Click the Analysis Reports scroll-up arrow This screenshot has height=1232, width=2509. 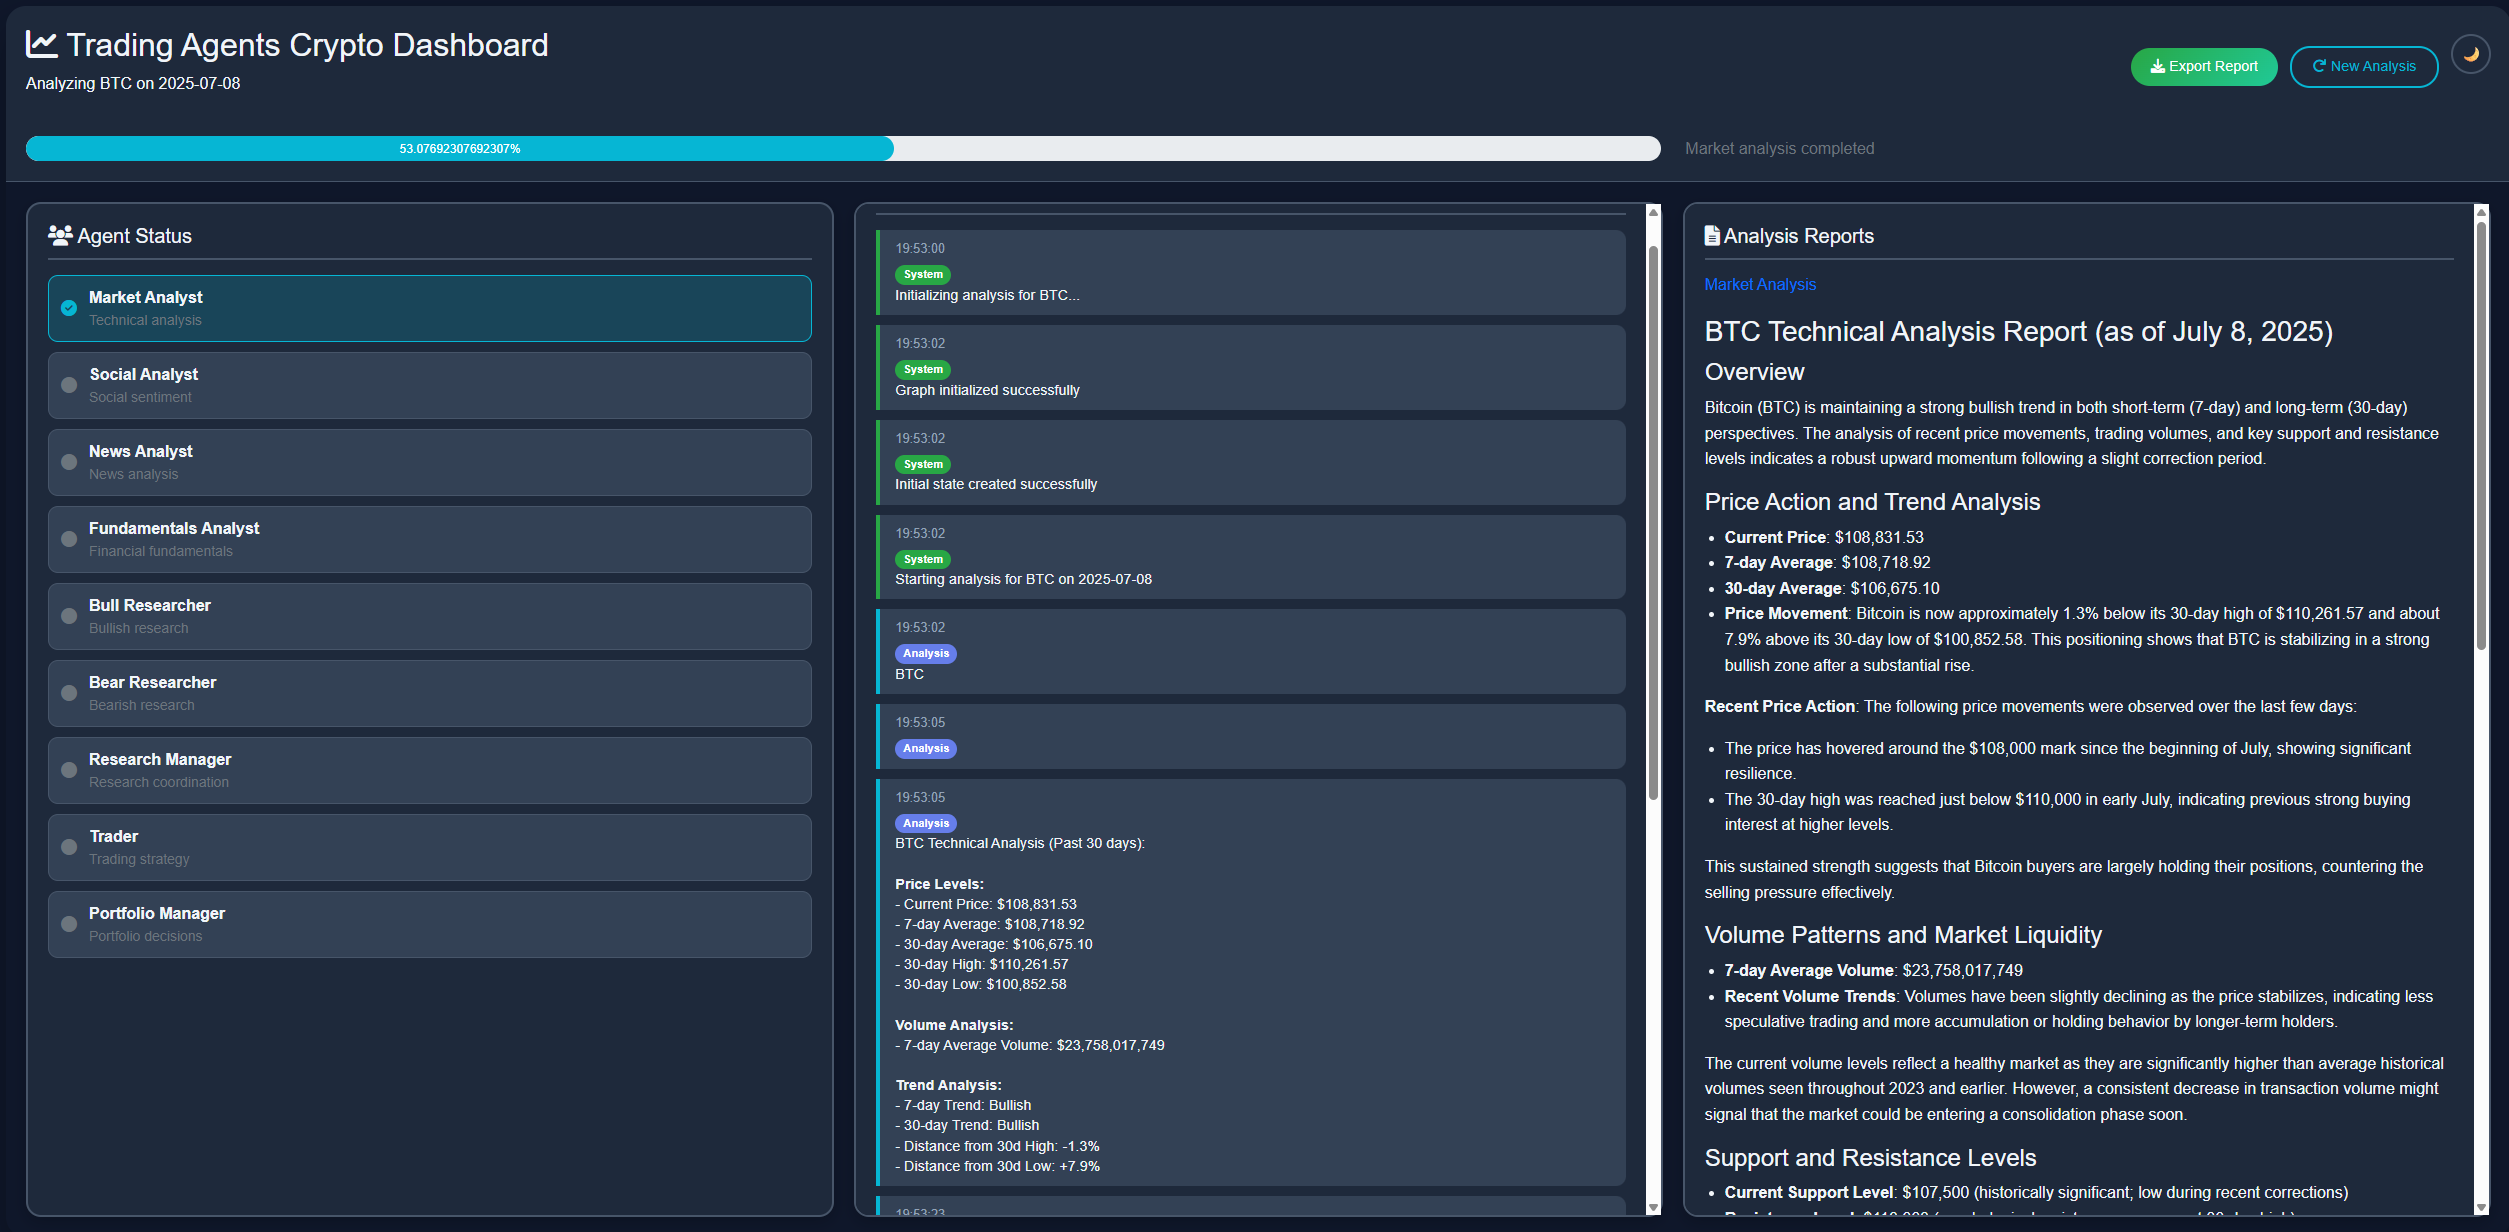[x=2481, y=212]
